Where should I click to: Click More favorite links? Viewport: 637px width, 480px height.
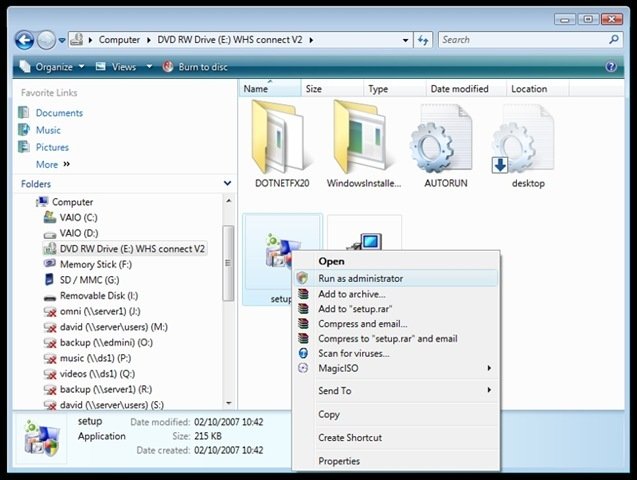click(x=53, y=164)
